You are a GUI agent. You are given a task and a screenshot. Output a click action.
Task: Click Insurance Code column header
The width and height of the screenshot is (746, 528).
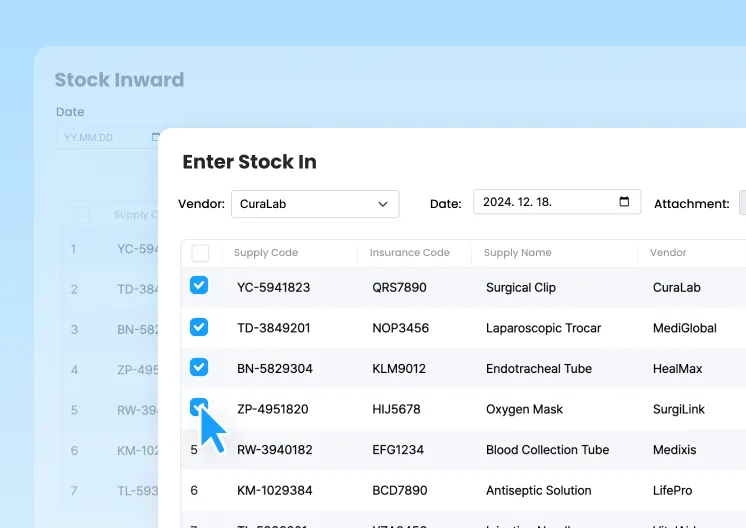coord(409,253)
